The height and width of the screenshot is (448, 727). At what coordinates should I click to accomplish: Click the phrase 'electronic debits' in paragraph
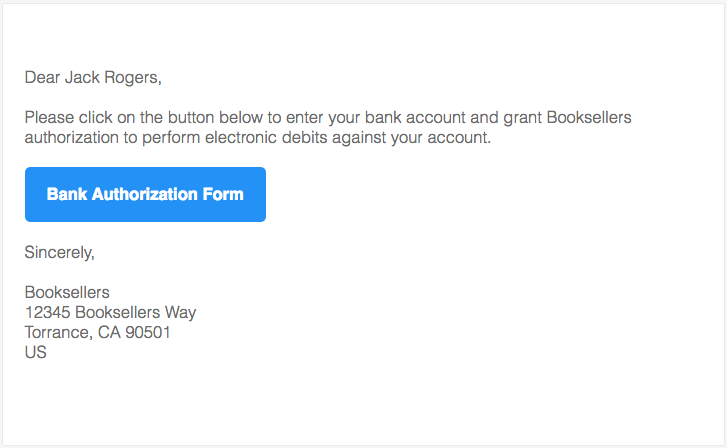(259, 138)
